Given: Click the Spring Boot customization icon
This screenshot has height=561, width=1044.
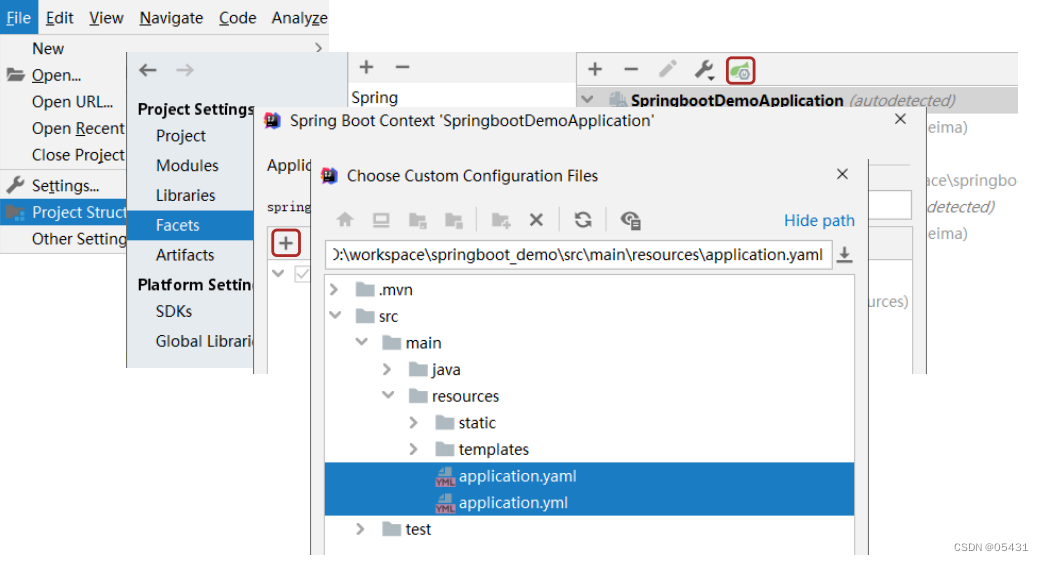Looking at the screenshot, I should tap(740, 71).
